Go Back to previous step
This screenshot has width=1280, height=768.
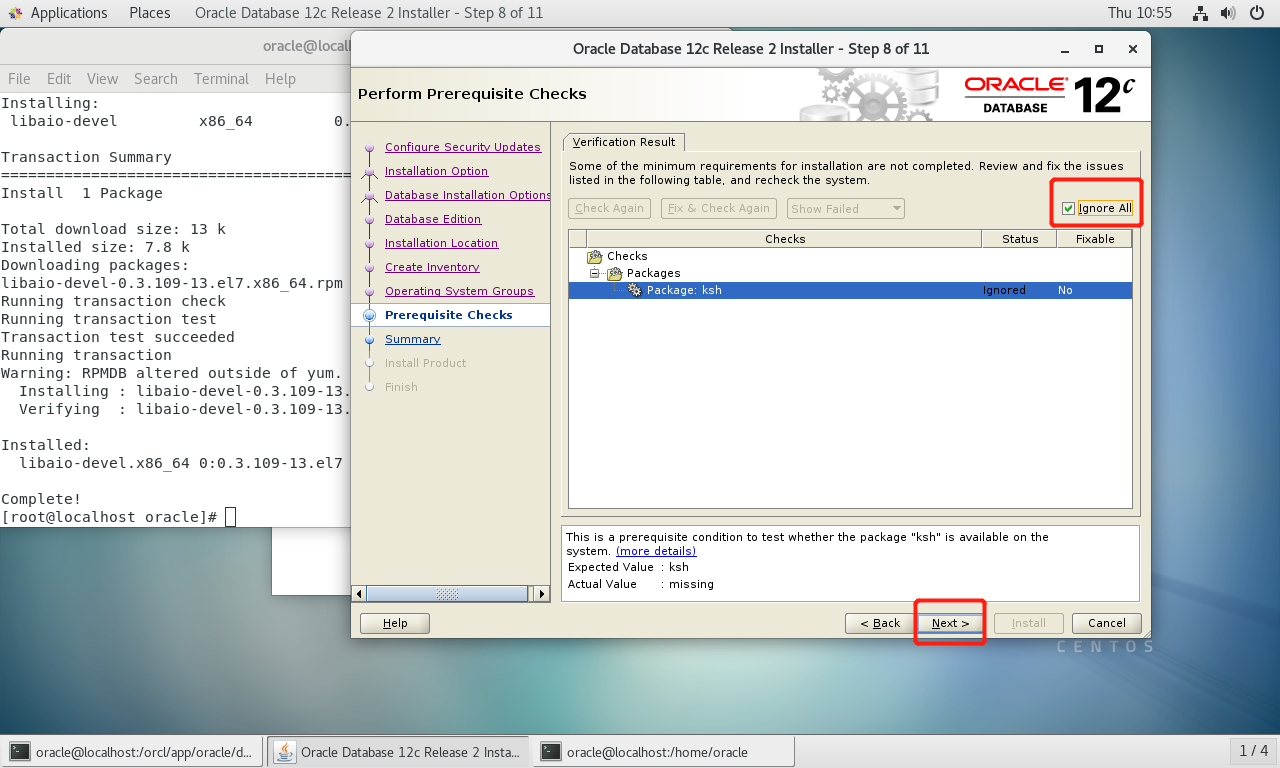(x=879, y=623)
